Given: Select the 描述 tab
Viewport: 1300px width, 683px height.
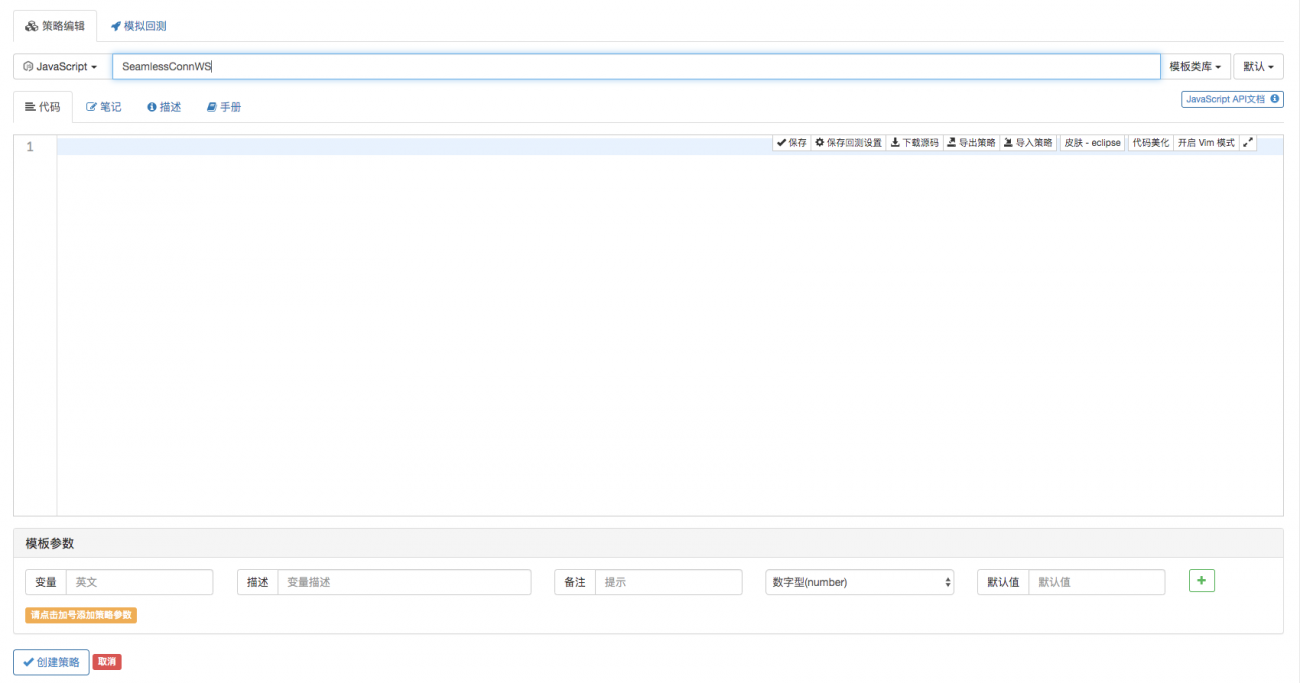Looking at the screenshot, I should [164, 107].
